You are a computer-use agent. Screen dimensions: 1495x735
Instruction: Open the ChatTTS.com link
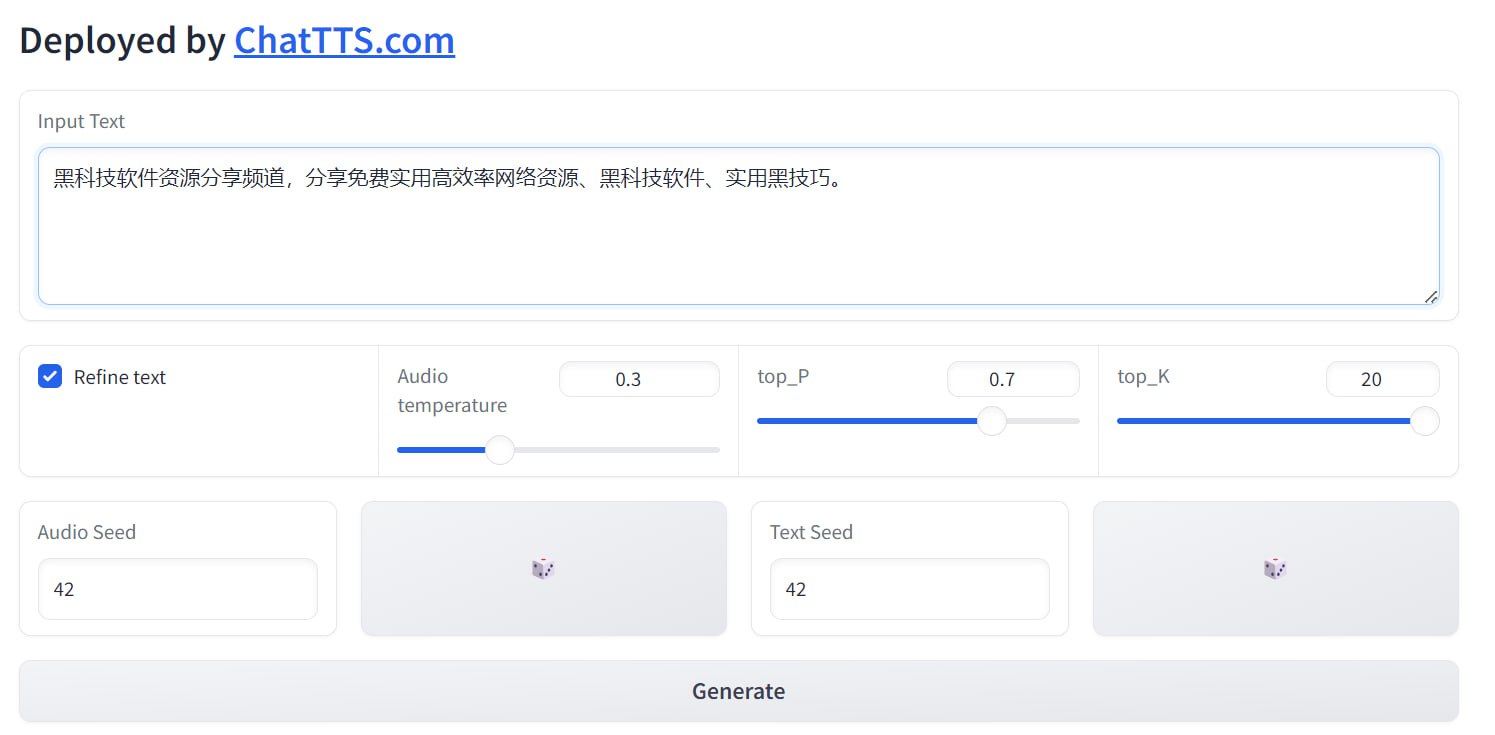(344, 40)
